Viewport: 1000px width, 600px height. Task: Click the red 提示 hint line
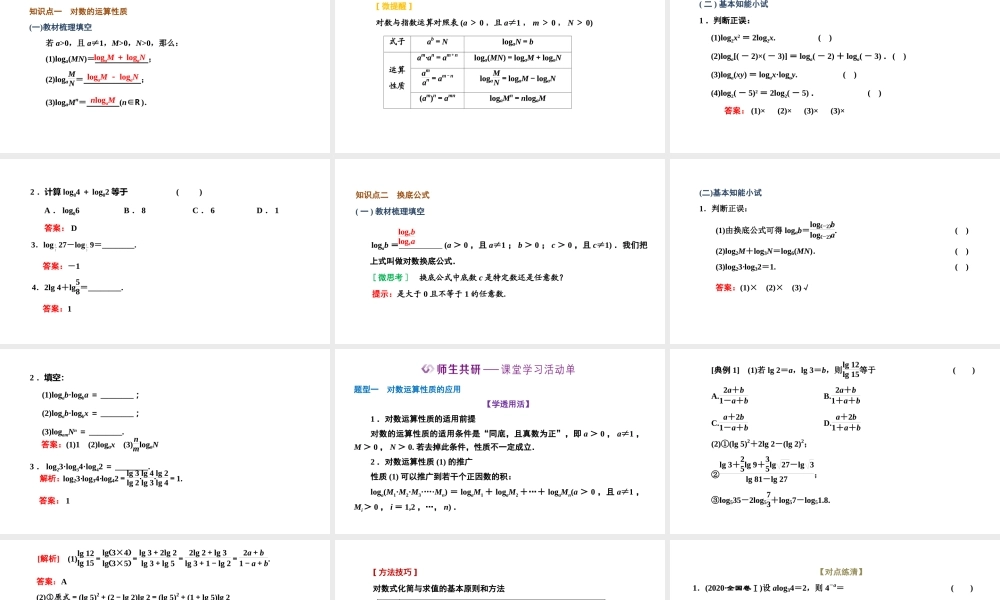(x=439, y=294)
